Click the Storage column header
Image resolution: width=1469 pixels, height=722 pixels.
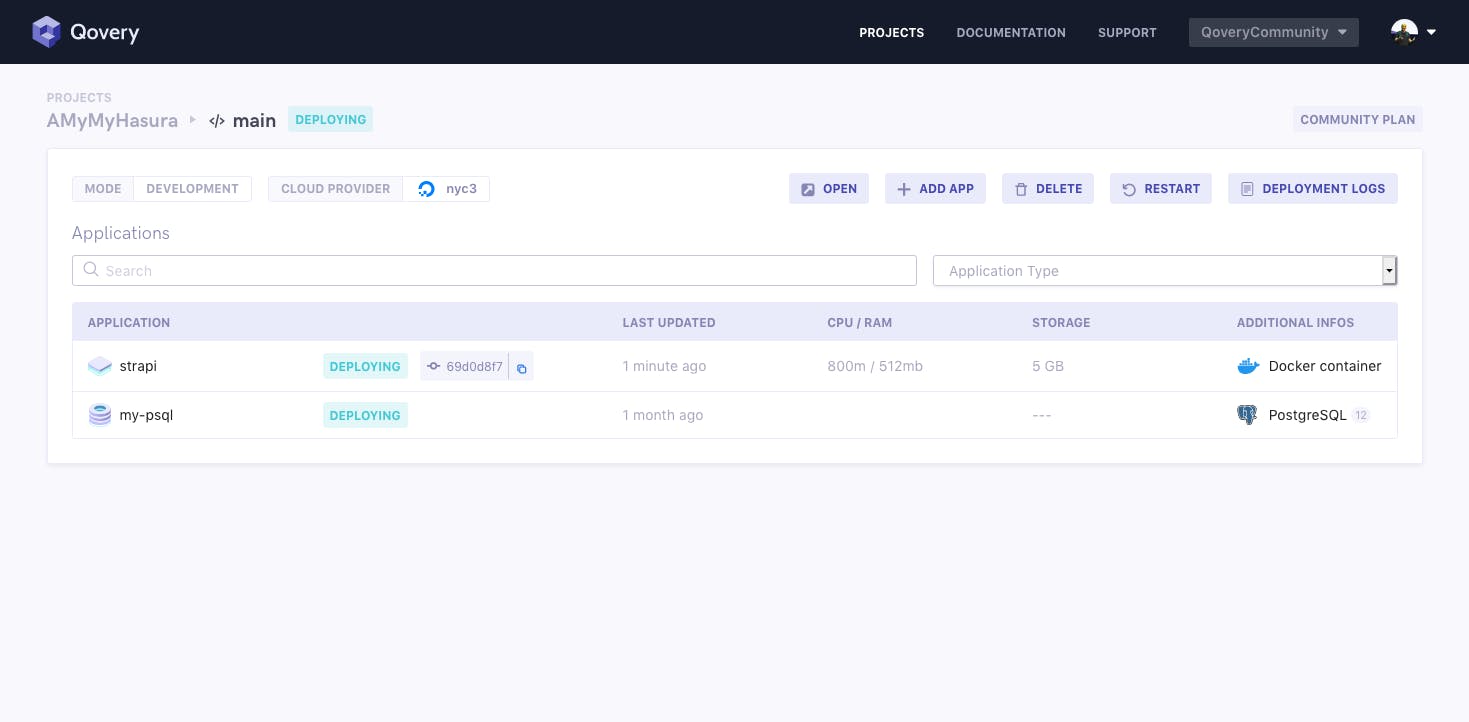tap(1061, 323)
